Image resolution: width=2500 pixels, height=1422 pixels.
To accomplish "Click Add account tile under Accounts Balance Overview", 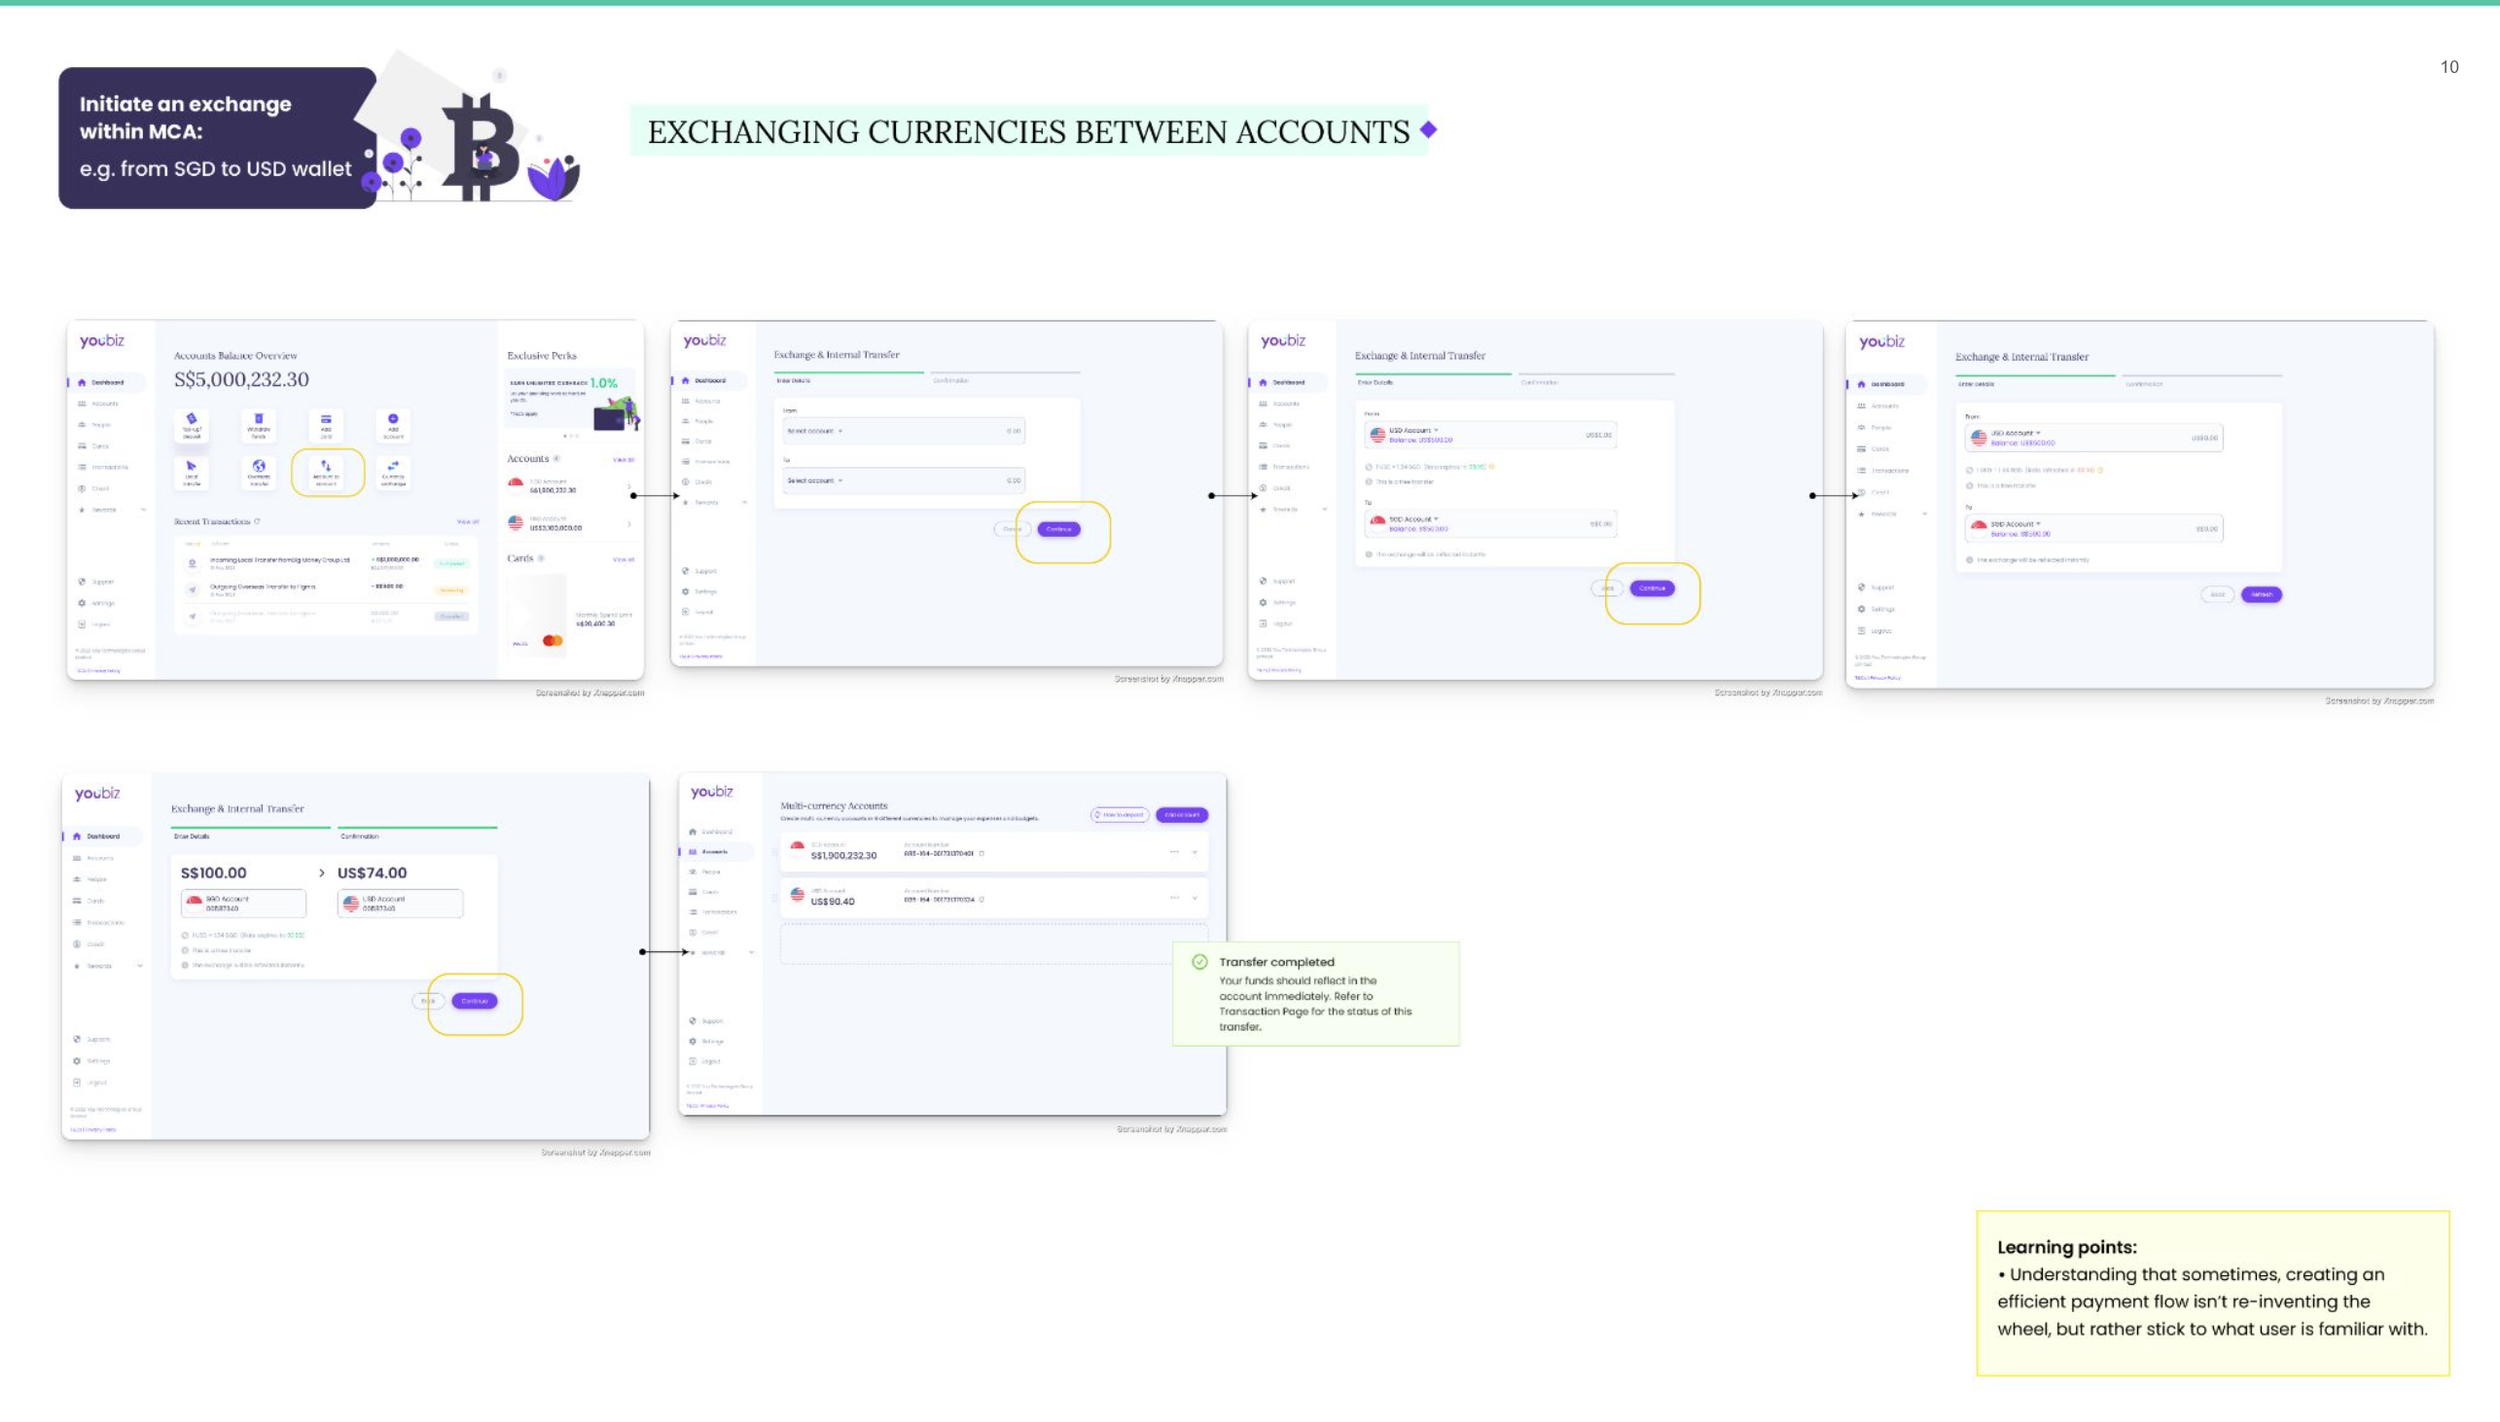I will (x=393, y=425).
